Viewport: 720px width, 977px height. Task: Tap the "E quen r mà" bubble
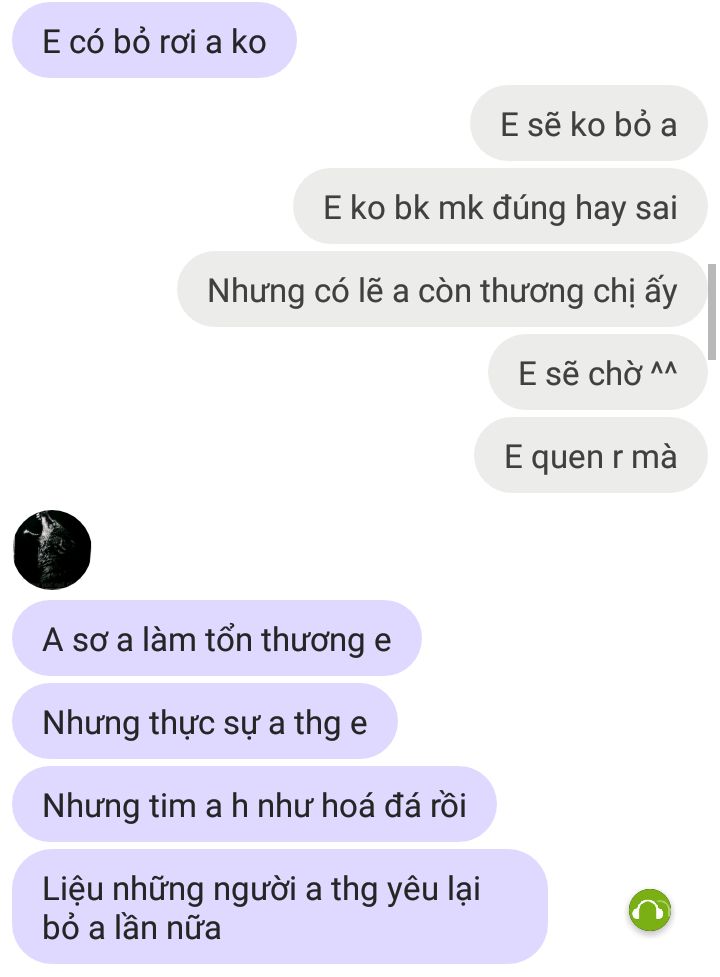591,455
